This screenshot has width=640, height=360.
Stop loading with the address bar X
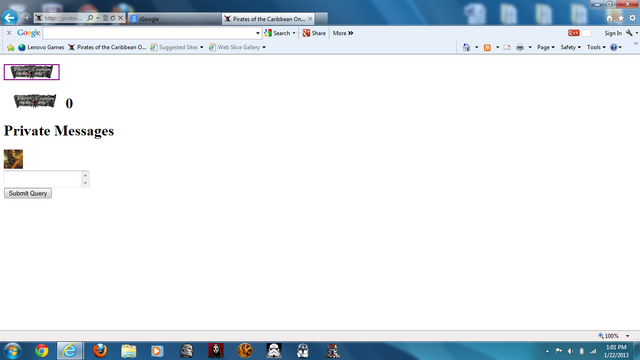click(120, 18)
